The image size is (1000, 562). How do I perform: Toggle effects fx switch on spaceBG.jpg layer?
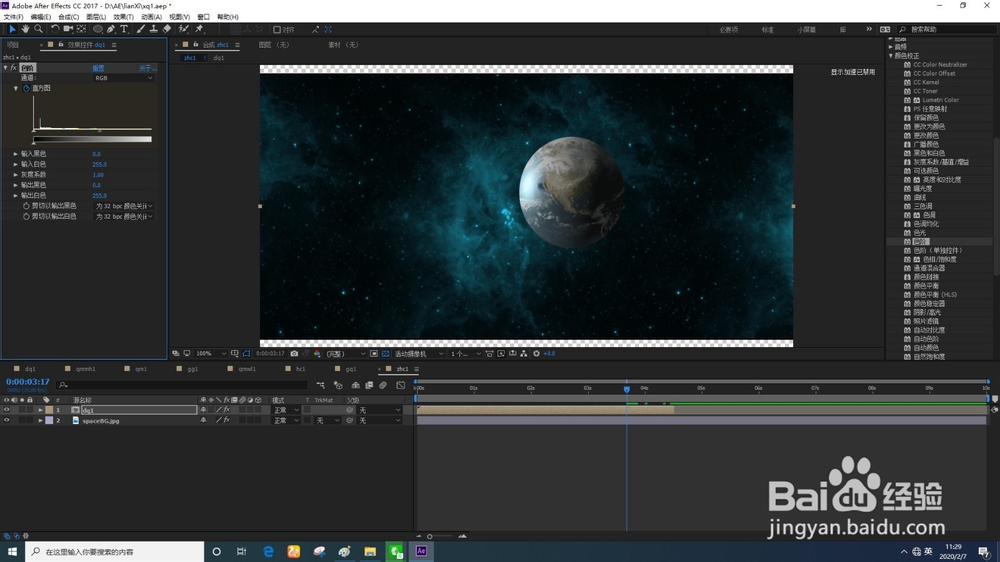pyautogui.click(x=226, y=421)
